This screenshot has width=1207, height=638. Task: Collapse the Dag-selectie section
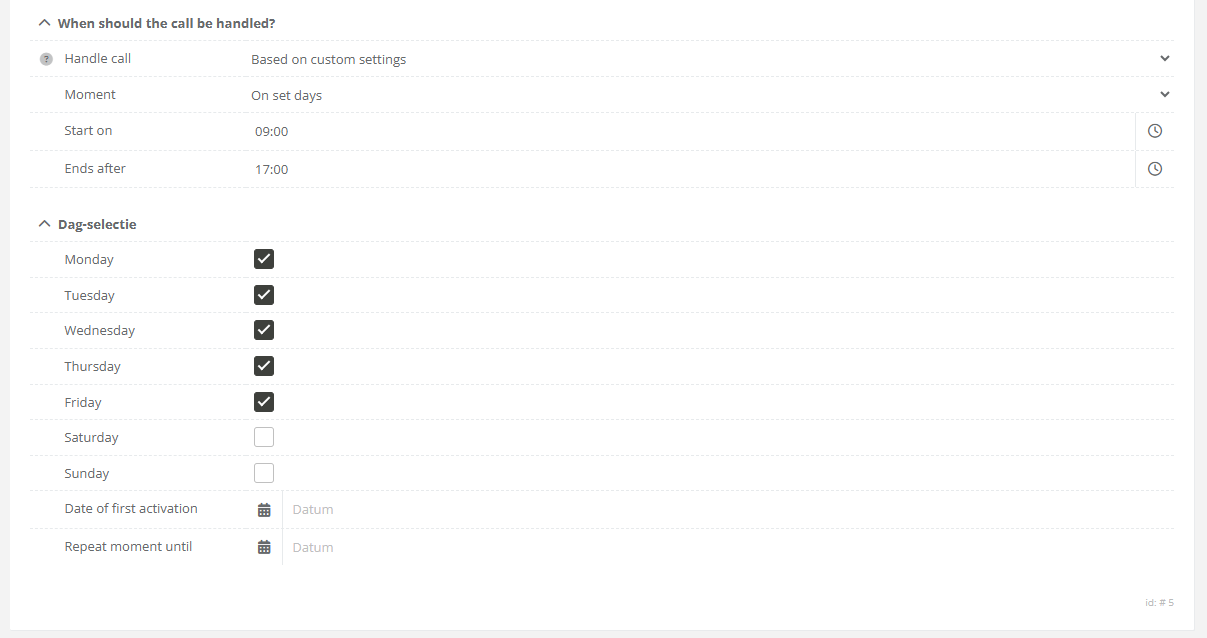44,224
